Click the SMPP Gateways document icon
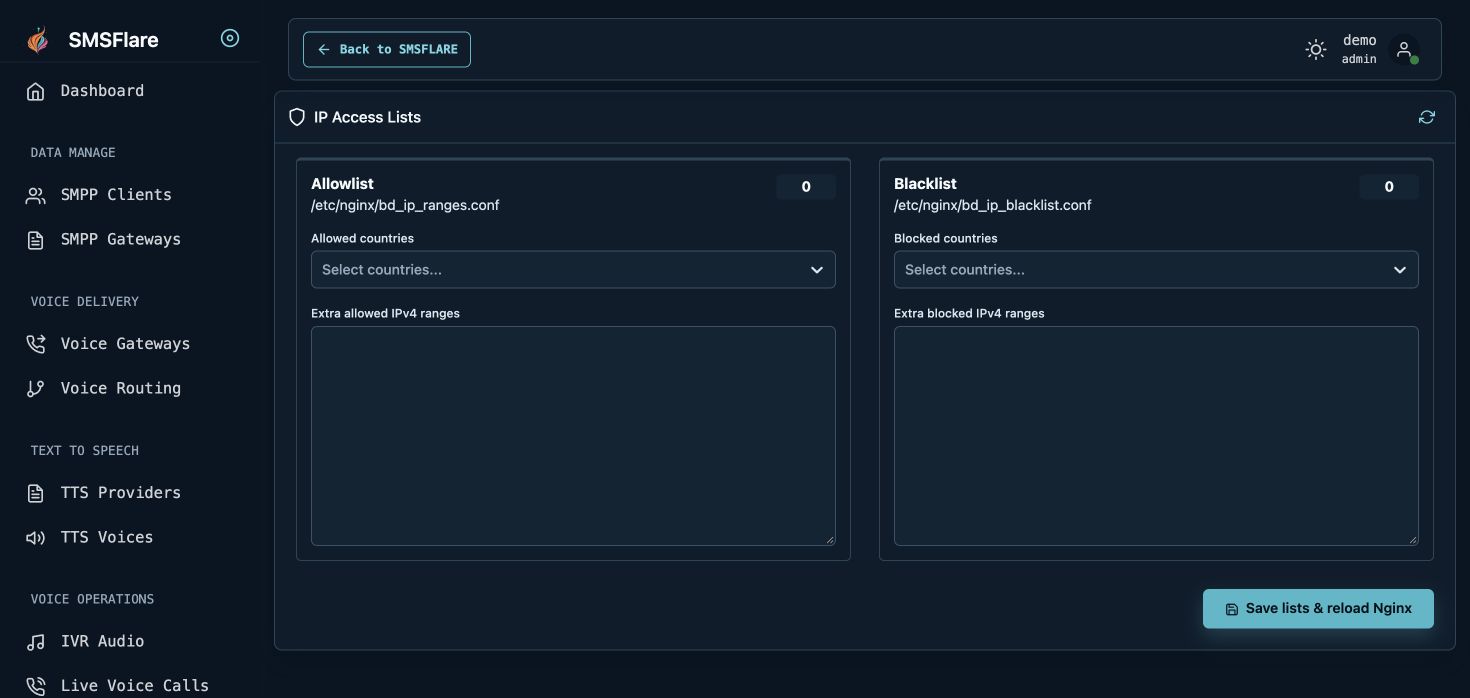The height and width of the screenshot is (698, 1470). (x=36, y=240)
